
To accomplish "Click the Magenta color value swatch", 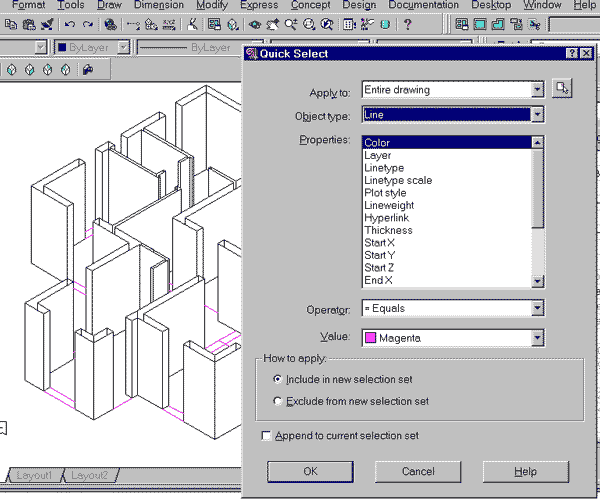I will pyautogui.click(x=371, y=339).
